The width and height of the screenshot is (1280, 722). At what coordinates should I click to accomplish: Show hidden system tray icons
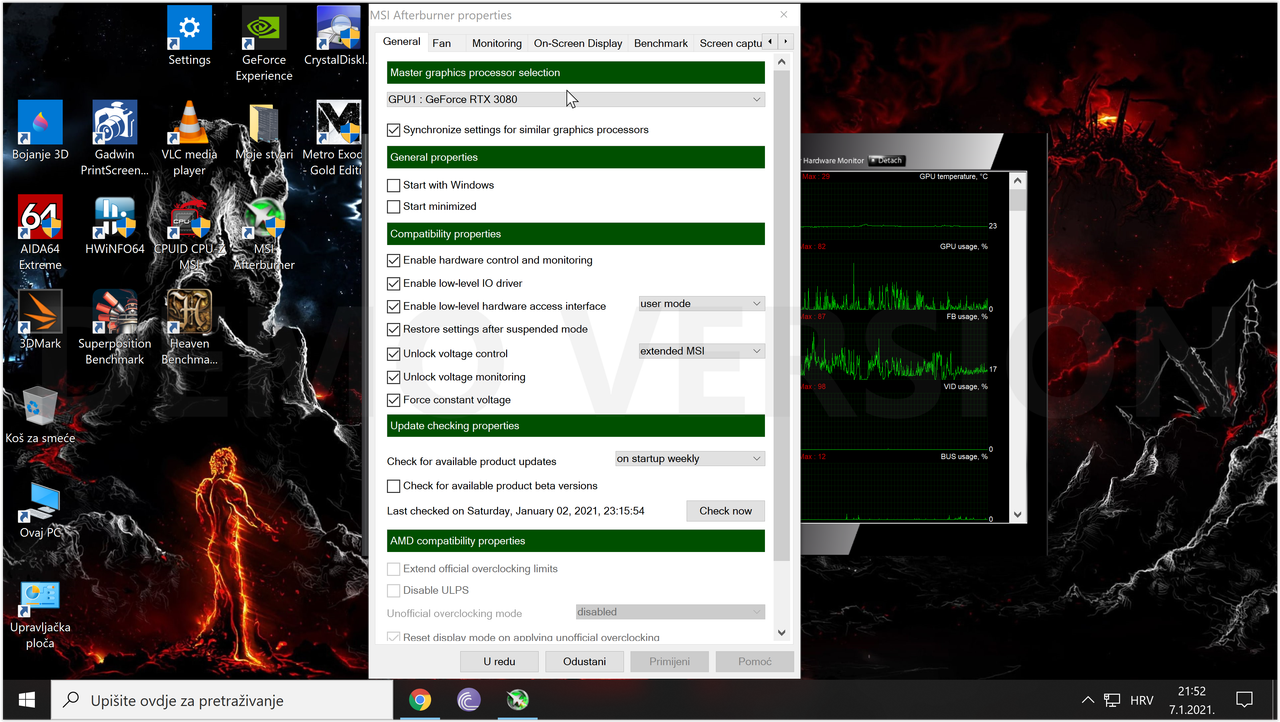[1088, 700]
